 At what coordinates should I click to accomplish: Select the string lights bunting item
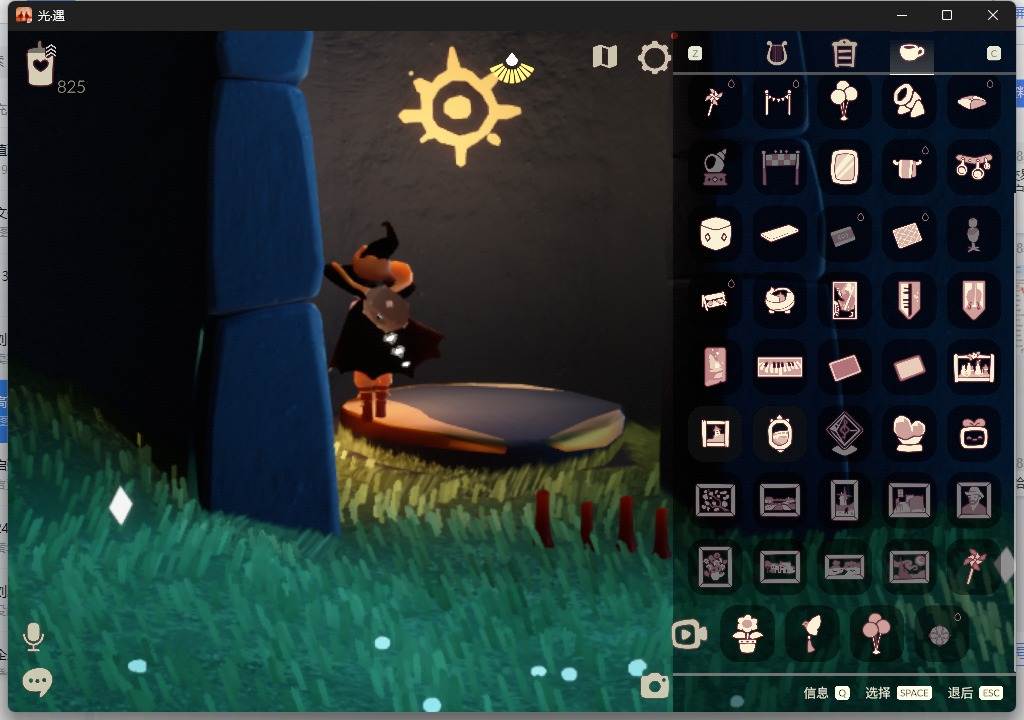coord(778,101)
